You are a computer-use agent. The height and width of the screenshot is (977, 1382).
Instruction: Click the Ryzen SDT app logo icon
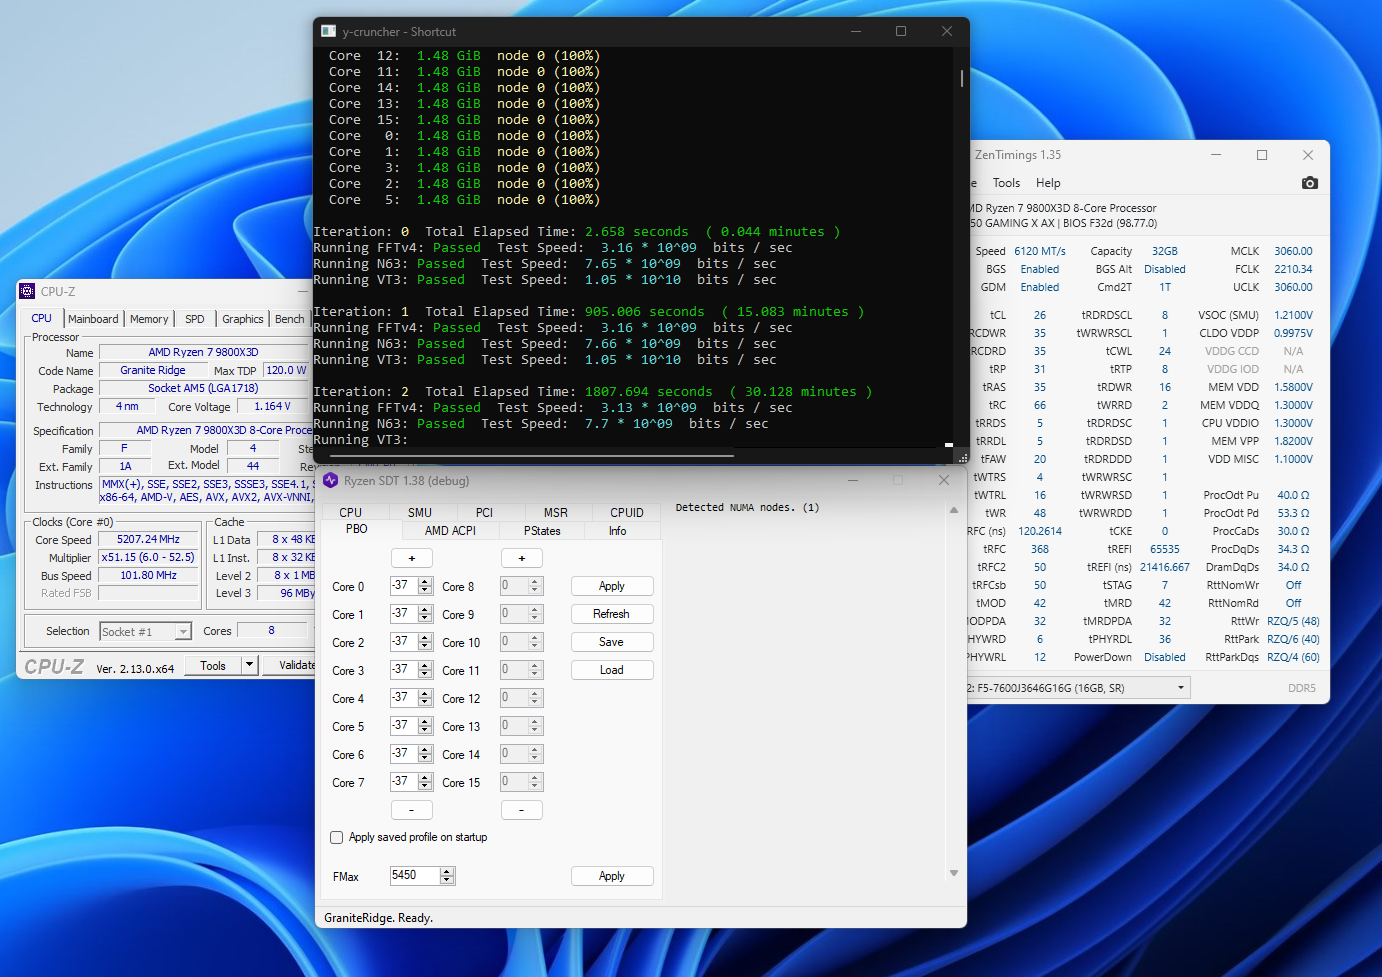pyautogui.click(x=331, y=481)
